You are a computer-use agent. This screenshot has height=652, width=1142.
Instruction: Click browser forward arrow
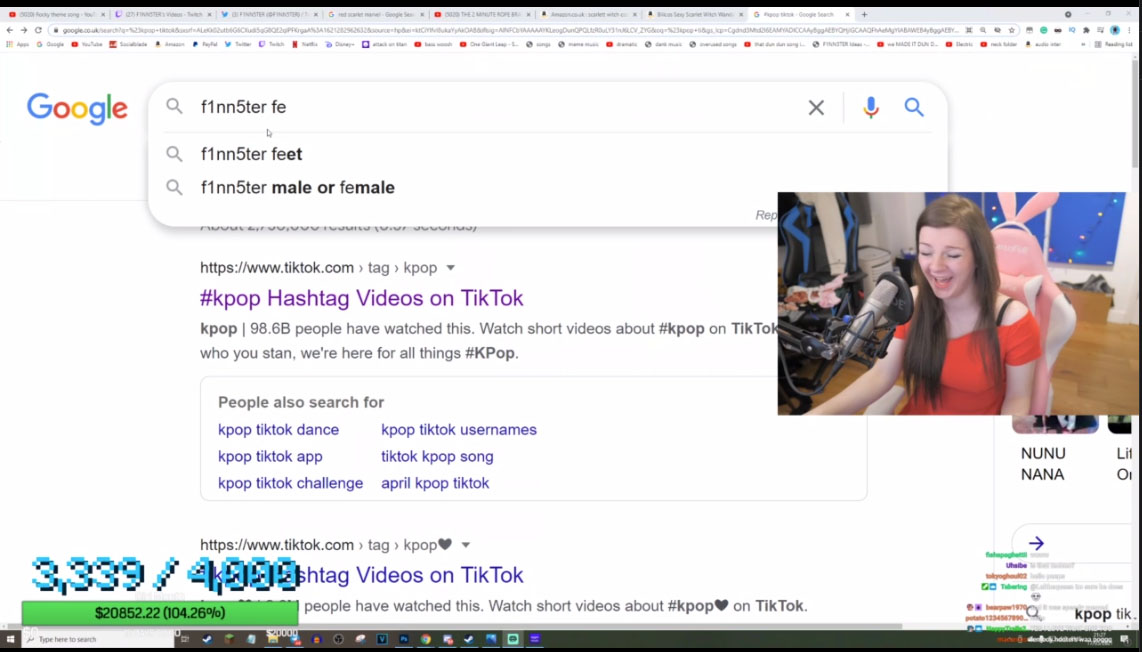pyautogui.click(x=23, y=30)
